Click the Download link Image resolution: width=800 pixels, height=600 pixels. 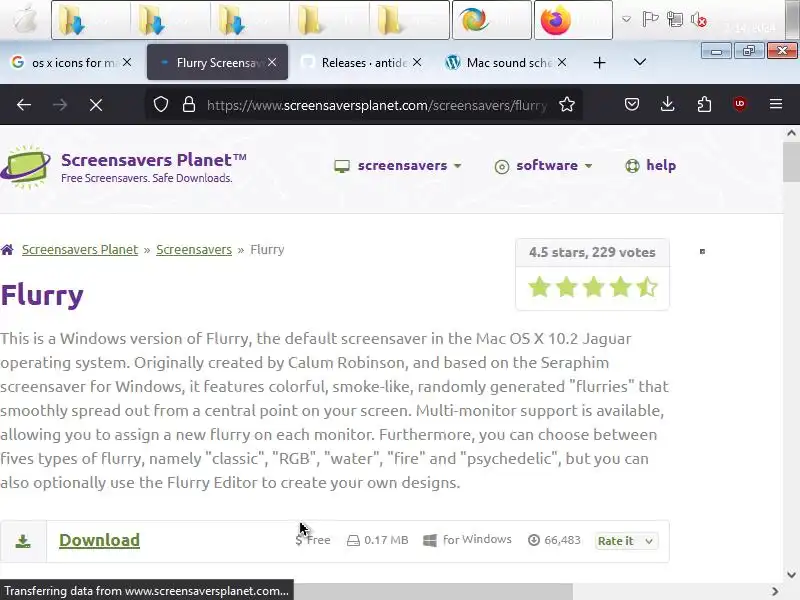point(99,540)
